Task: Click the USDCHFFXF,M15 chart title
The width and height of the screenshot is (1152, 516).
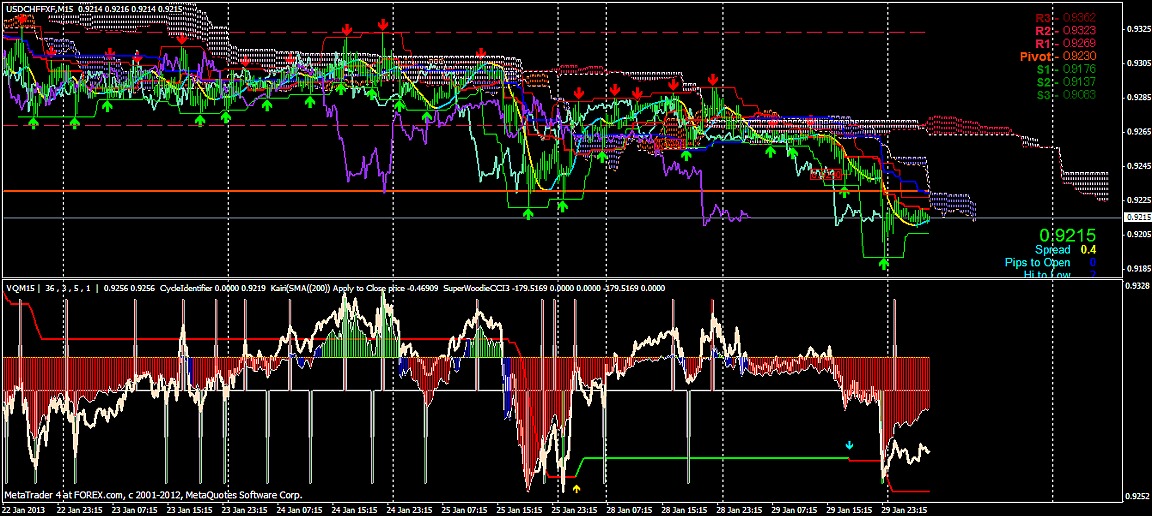Action: tap(38, 7)
